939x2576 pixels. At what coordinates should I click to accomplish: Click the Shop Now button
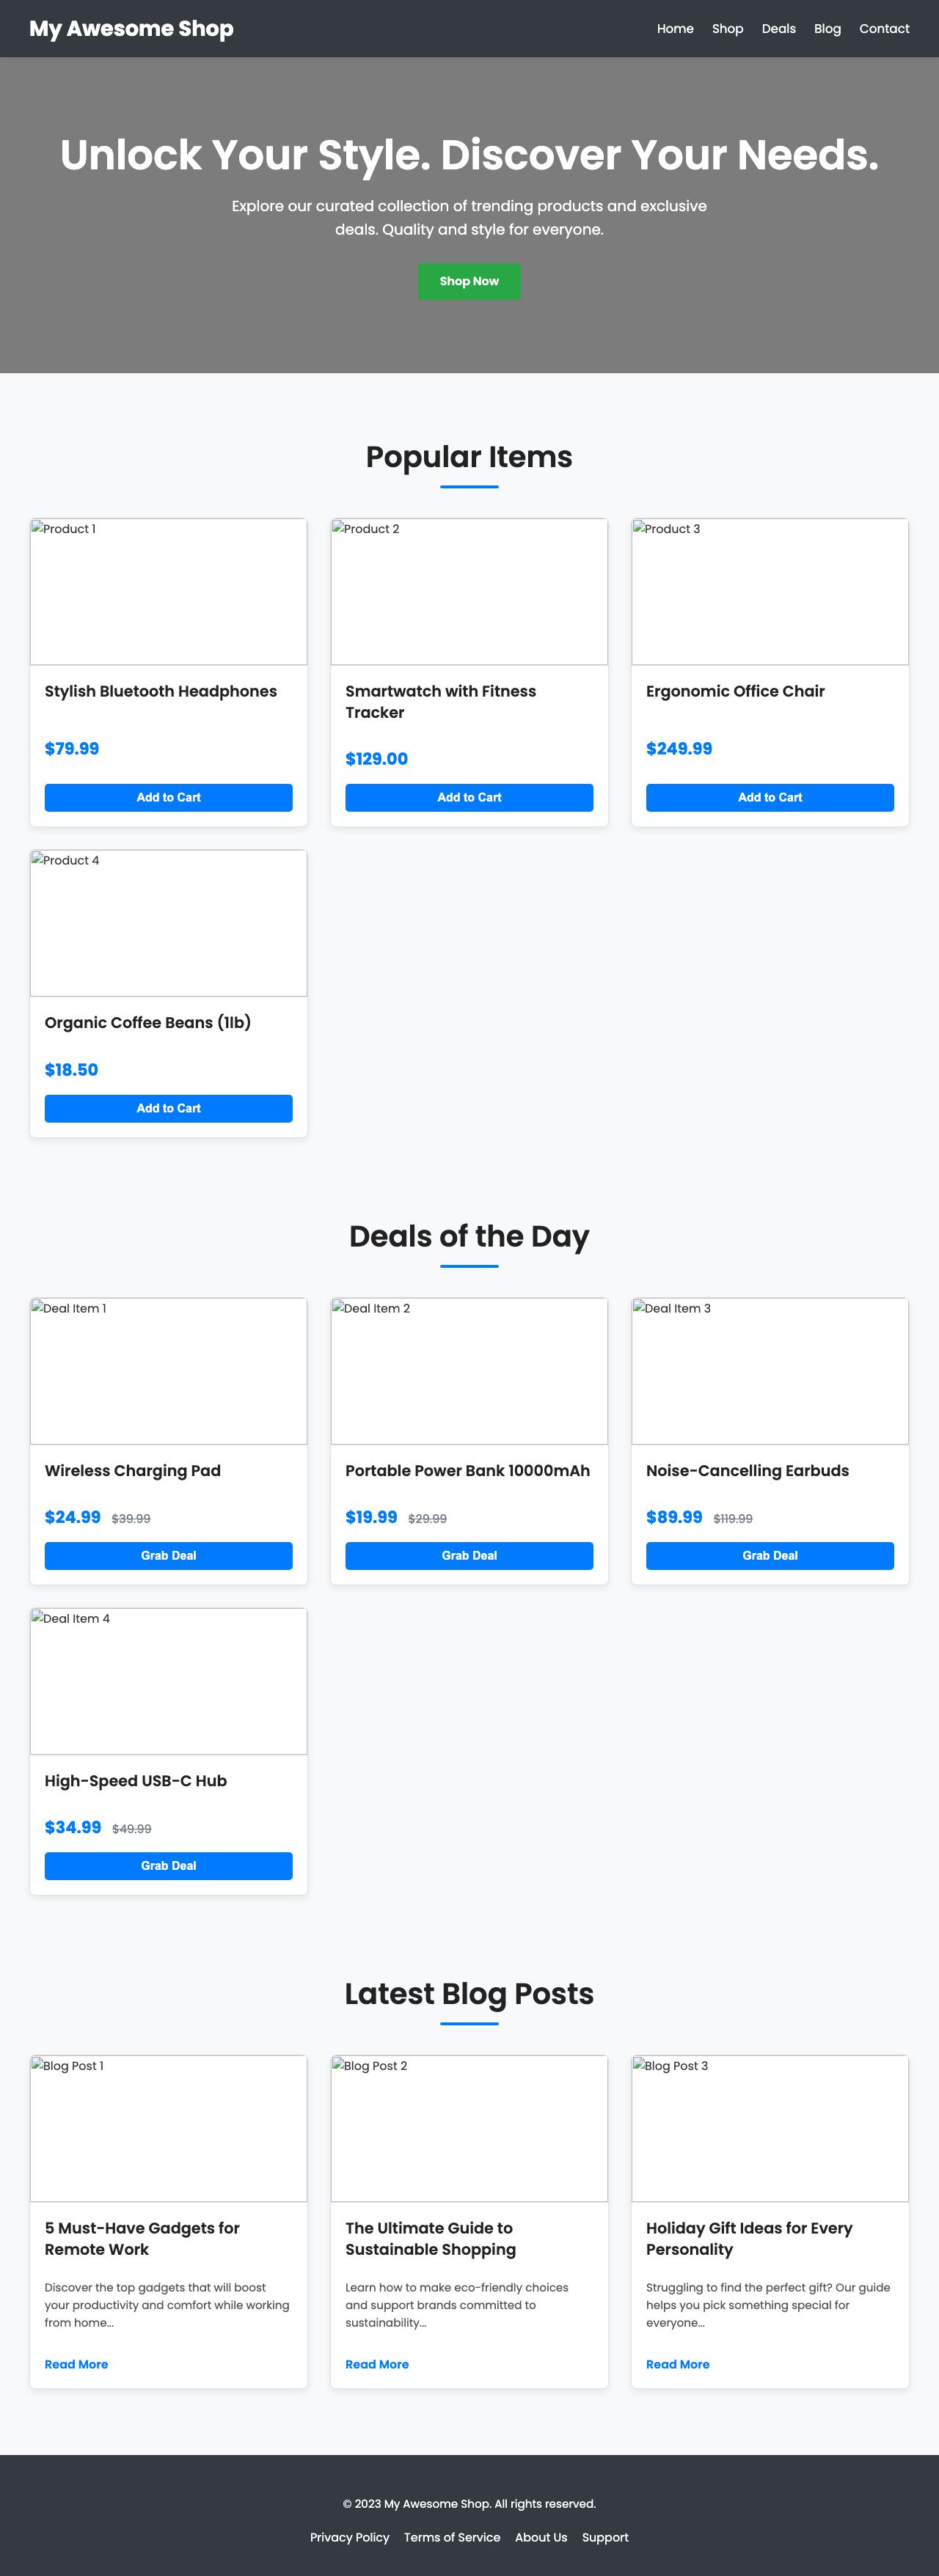point(469,281)
